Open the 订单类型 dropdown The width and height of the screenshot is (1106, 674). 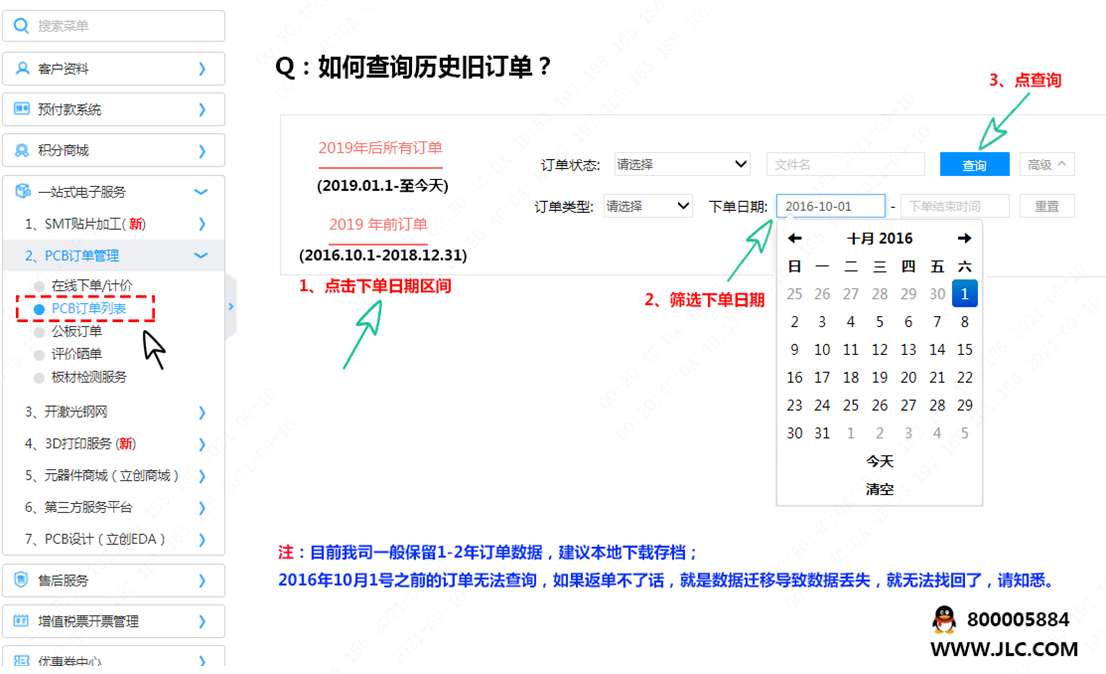647,206
